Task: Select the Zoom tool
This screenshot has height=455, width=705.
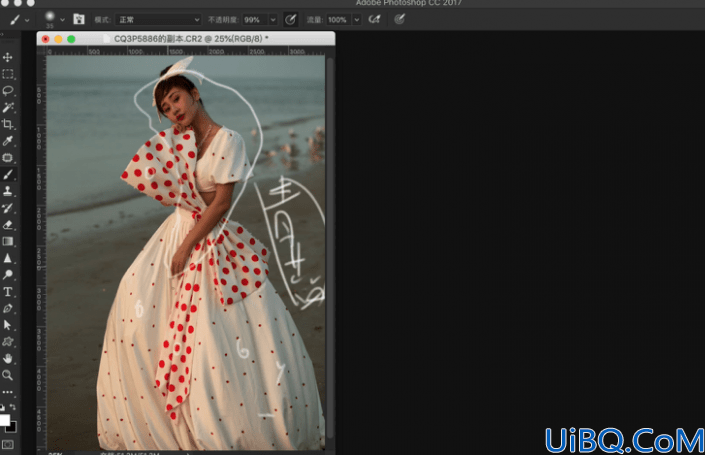Action: pyautogui.click(x=8, y=375)
